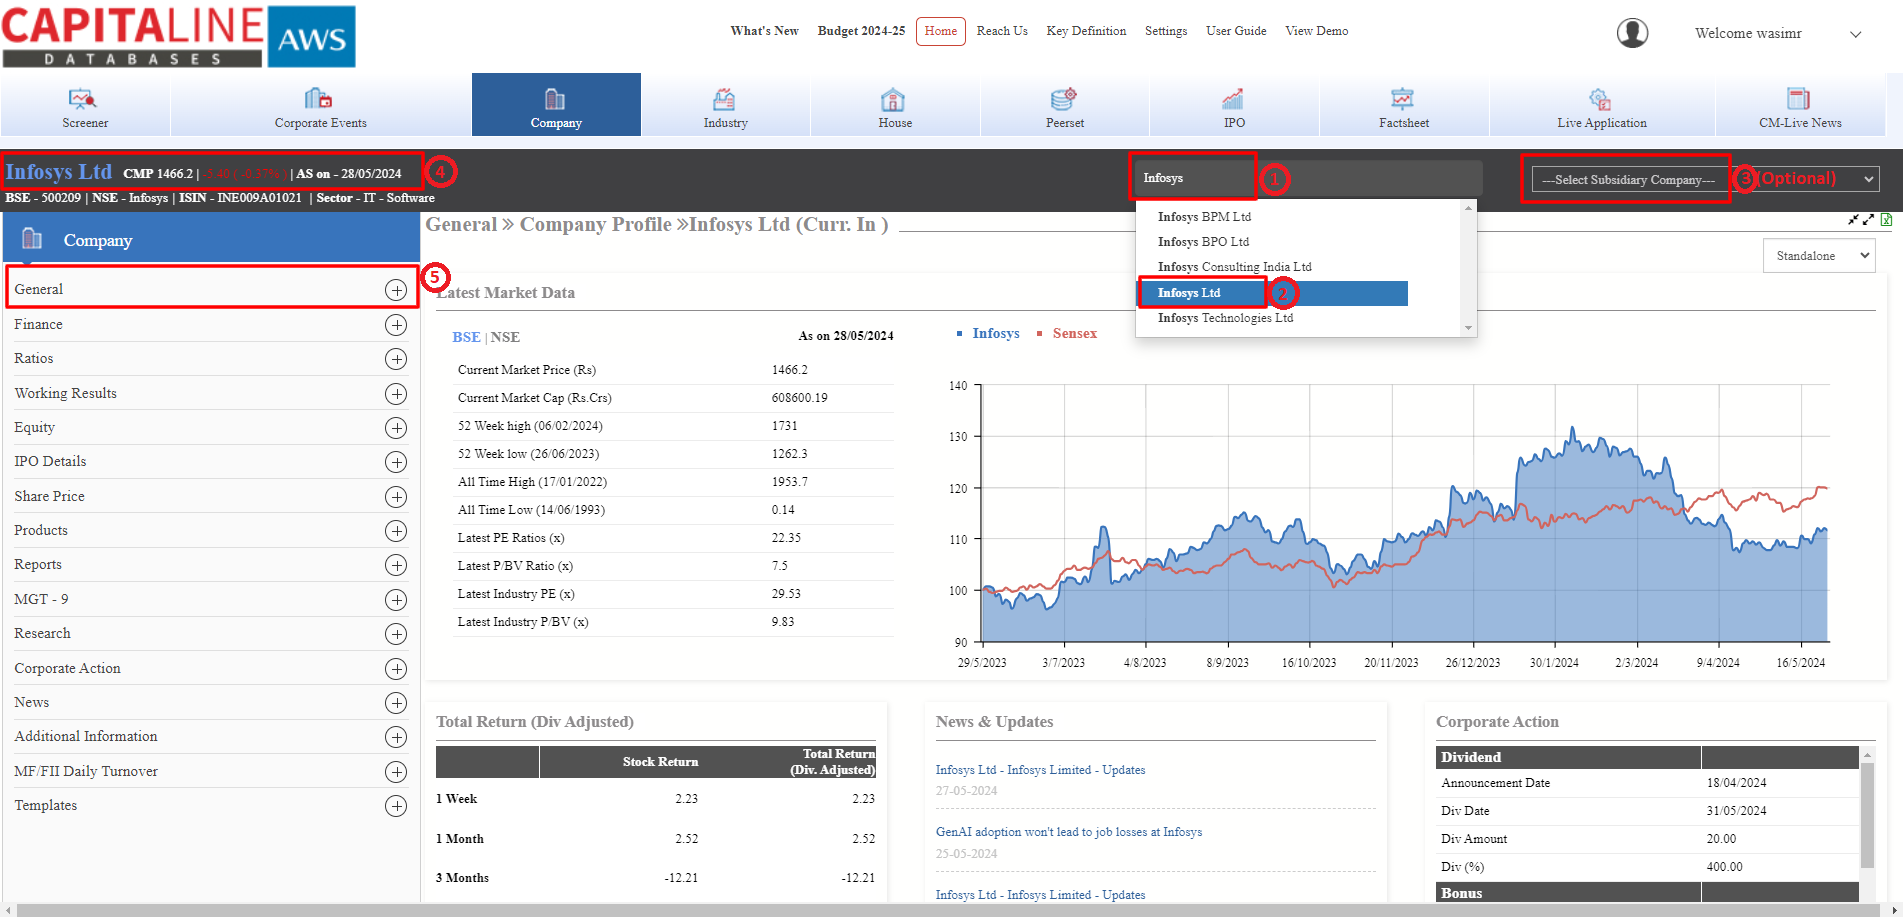1903x917 pixels.
Task: Open the Standalone dropdown
Action: (1818, 256)
